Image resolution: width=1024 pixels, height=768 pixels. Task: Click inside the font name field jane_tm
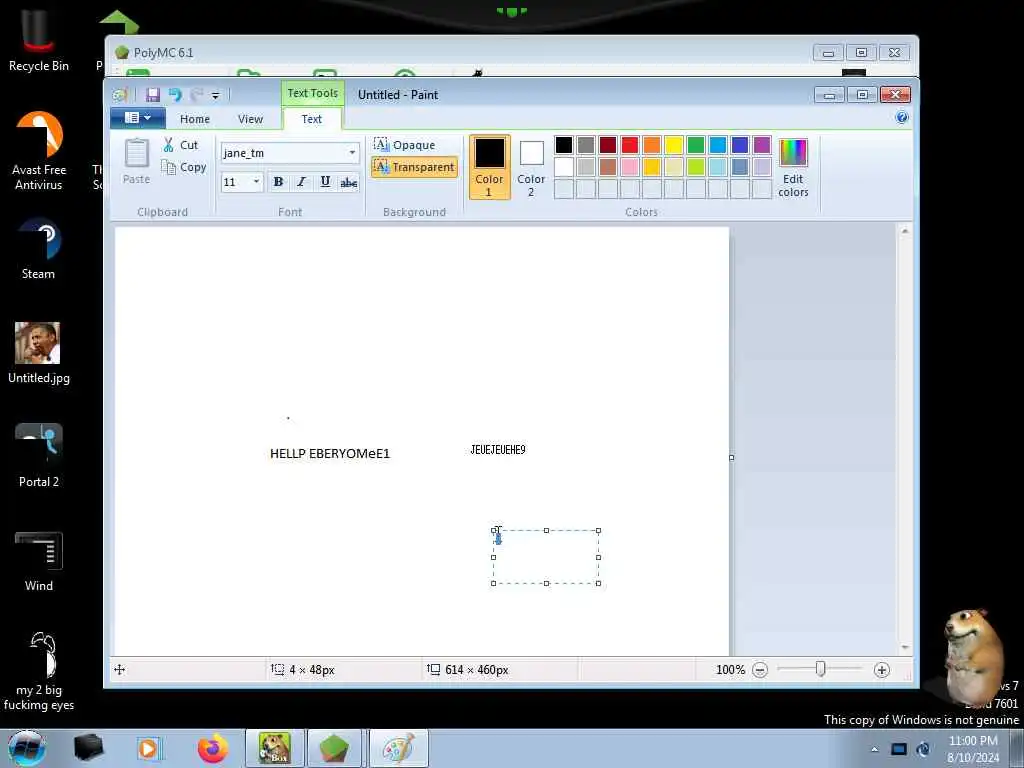[x=283, y=153]
